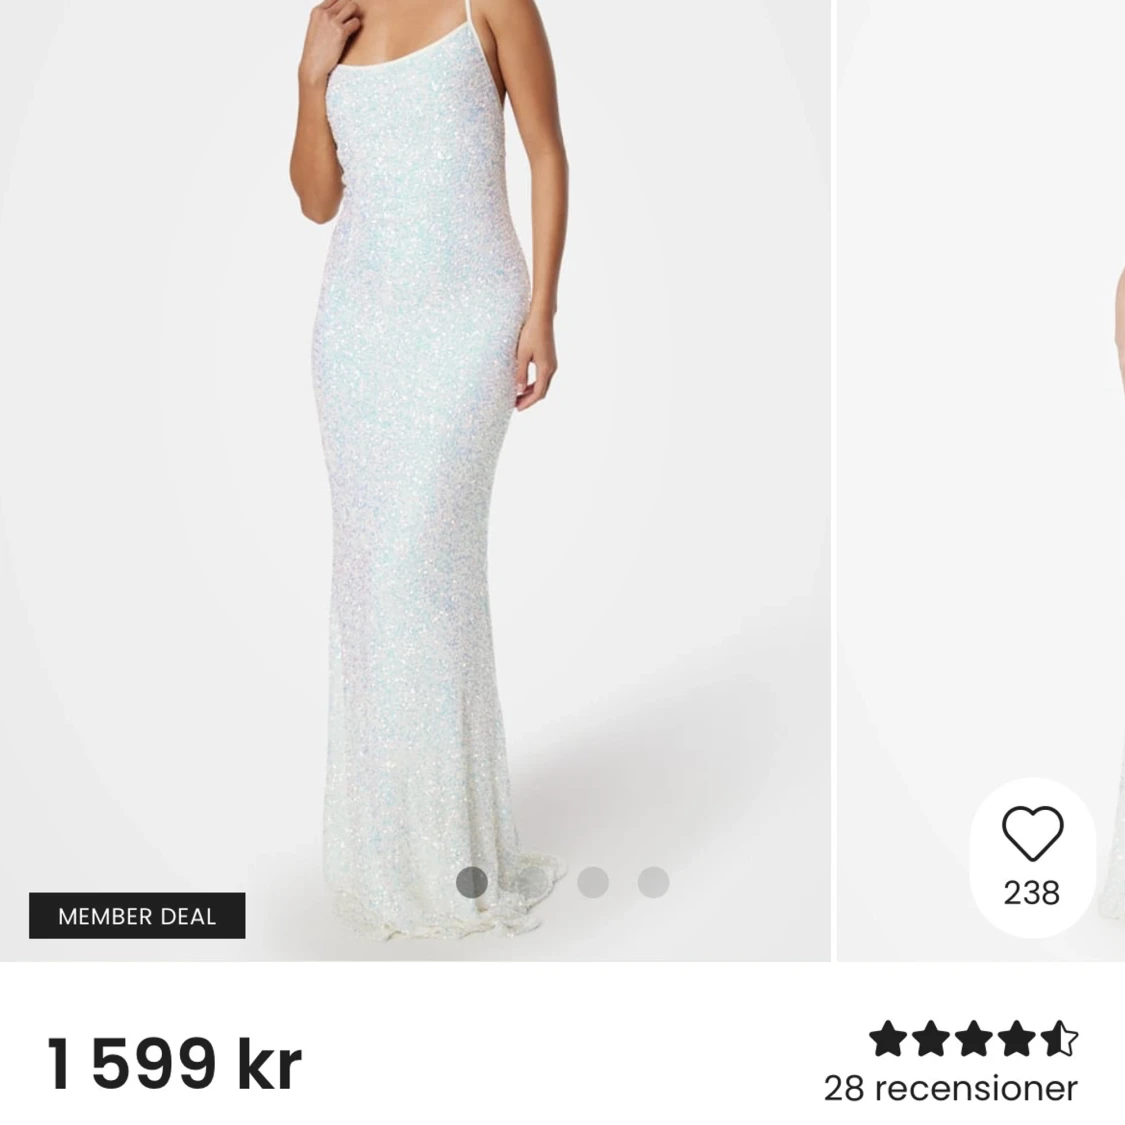This screenshot has width=1125, height=1125.
Task: Open the main sequin dress photo
Action: (415, 480)
